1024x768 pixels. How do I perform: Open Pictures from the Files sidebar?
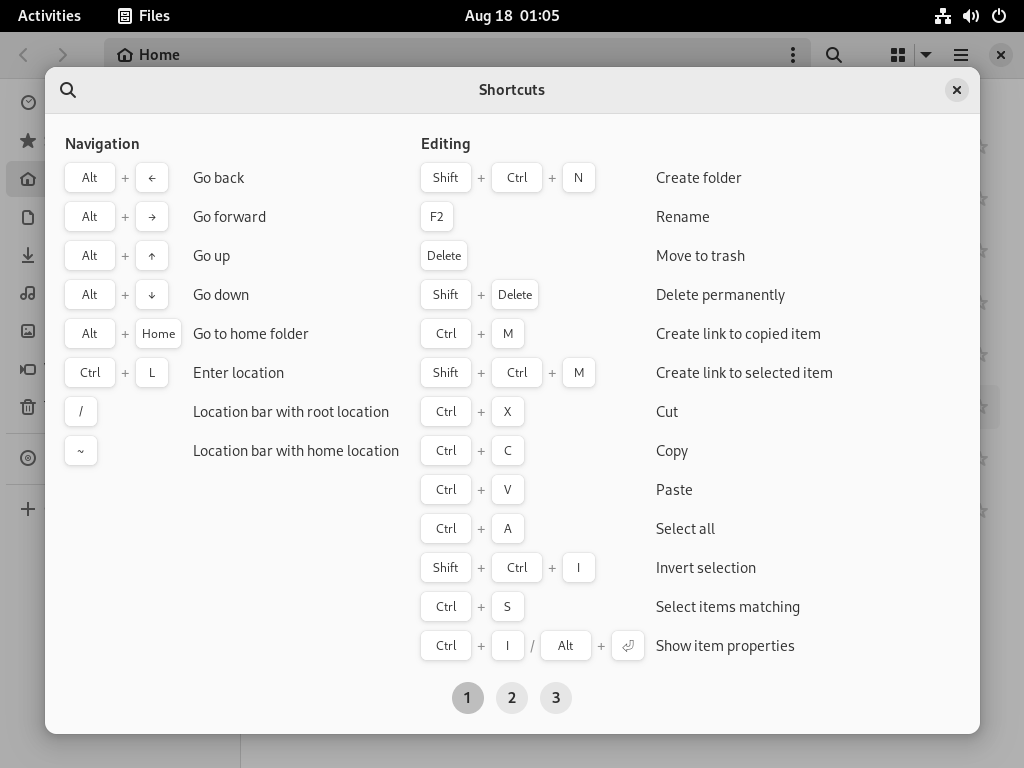[x=28, y=331]
